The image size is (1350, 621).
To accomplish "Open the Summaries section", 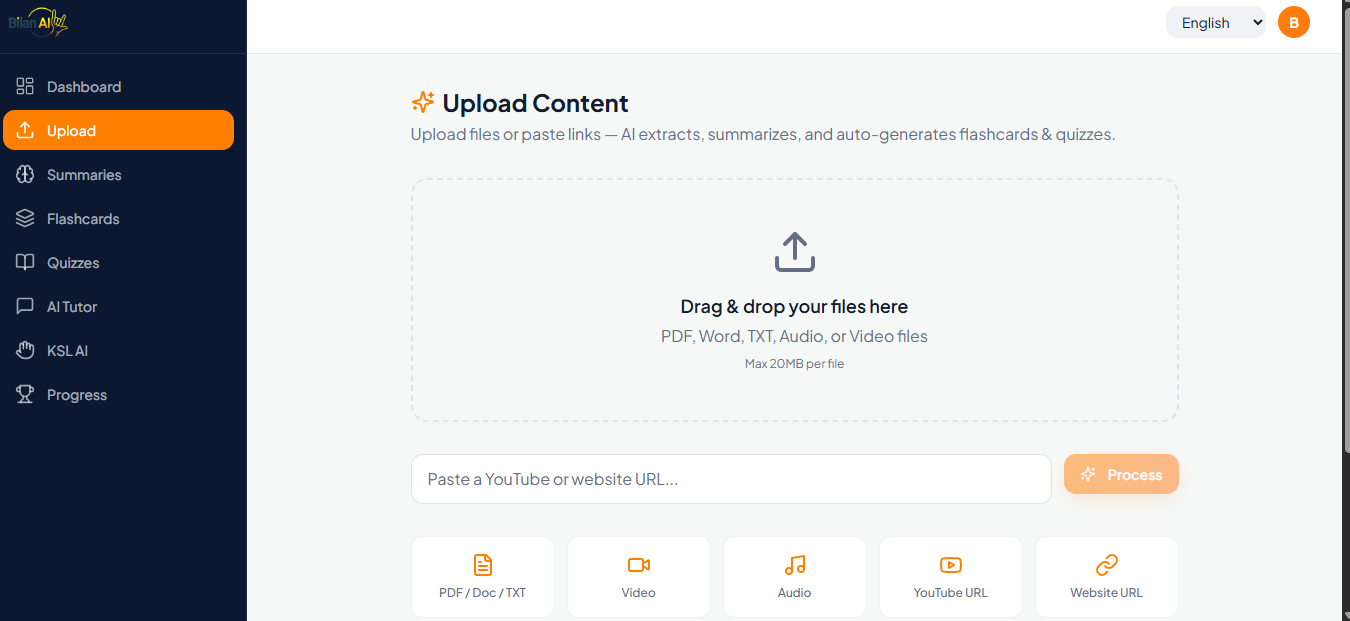I will (119, 175).
